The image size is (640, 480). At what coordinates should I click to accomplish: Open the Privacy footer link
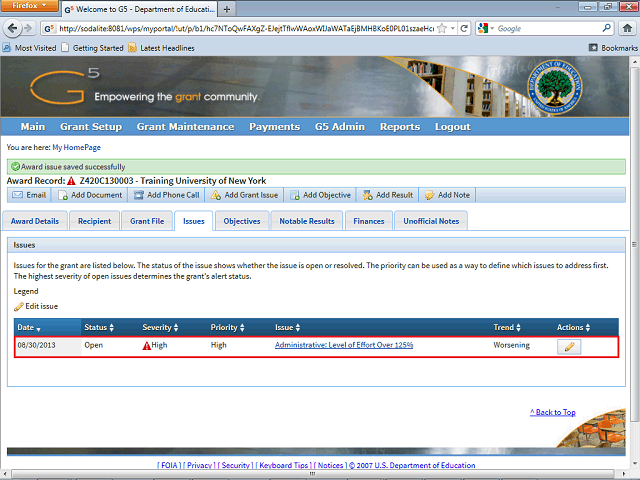(199, 465)
